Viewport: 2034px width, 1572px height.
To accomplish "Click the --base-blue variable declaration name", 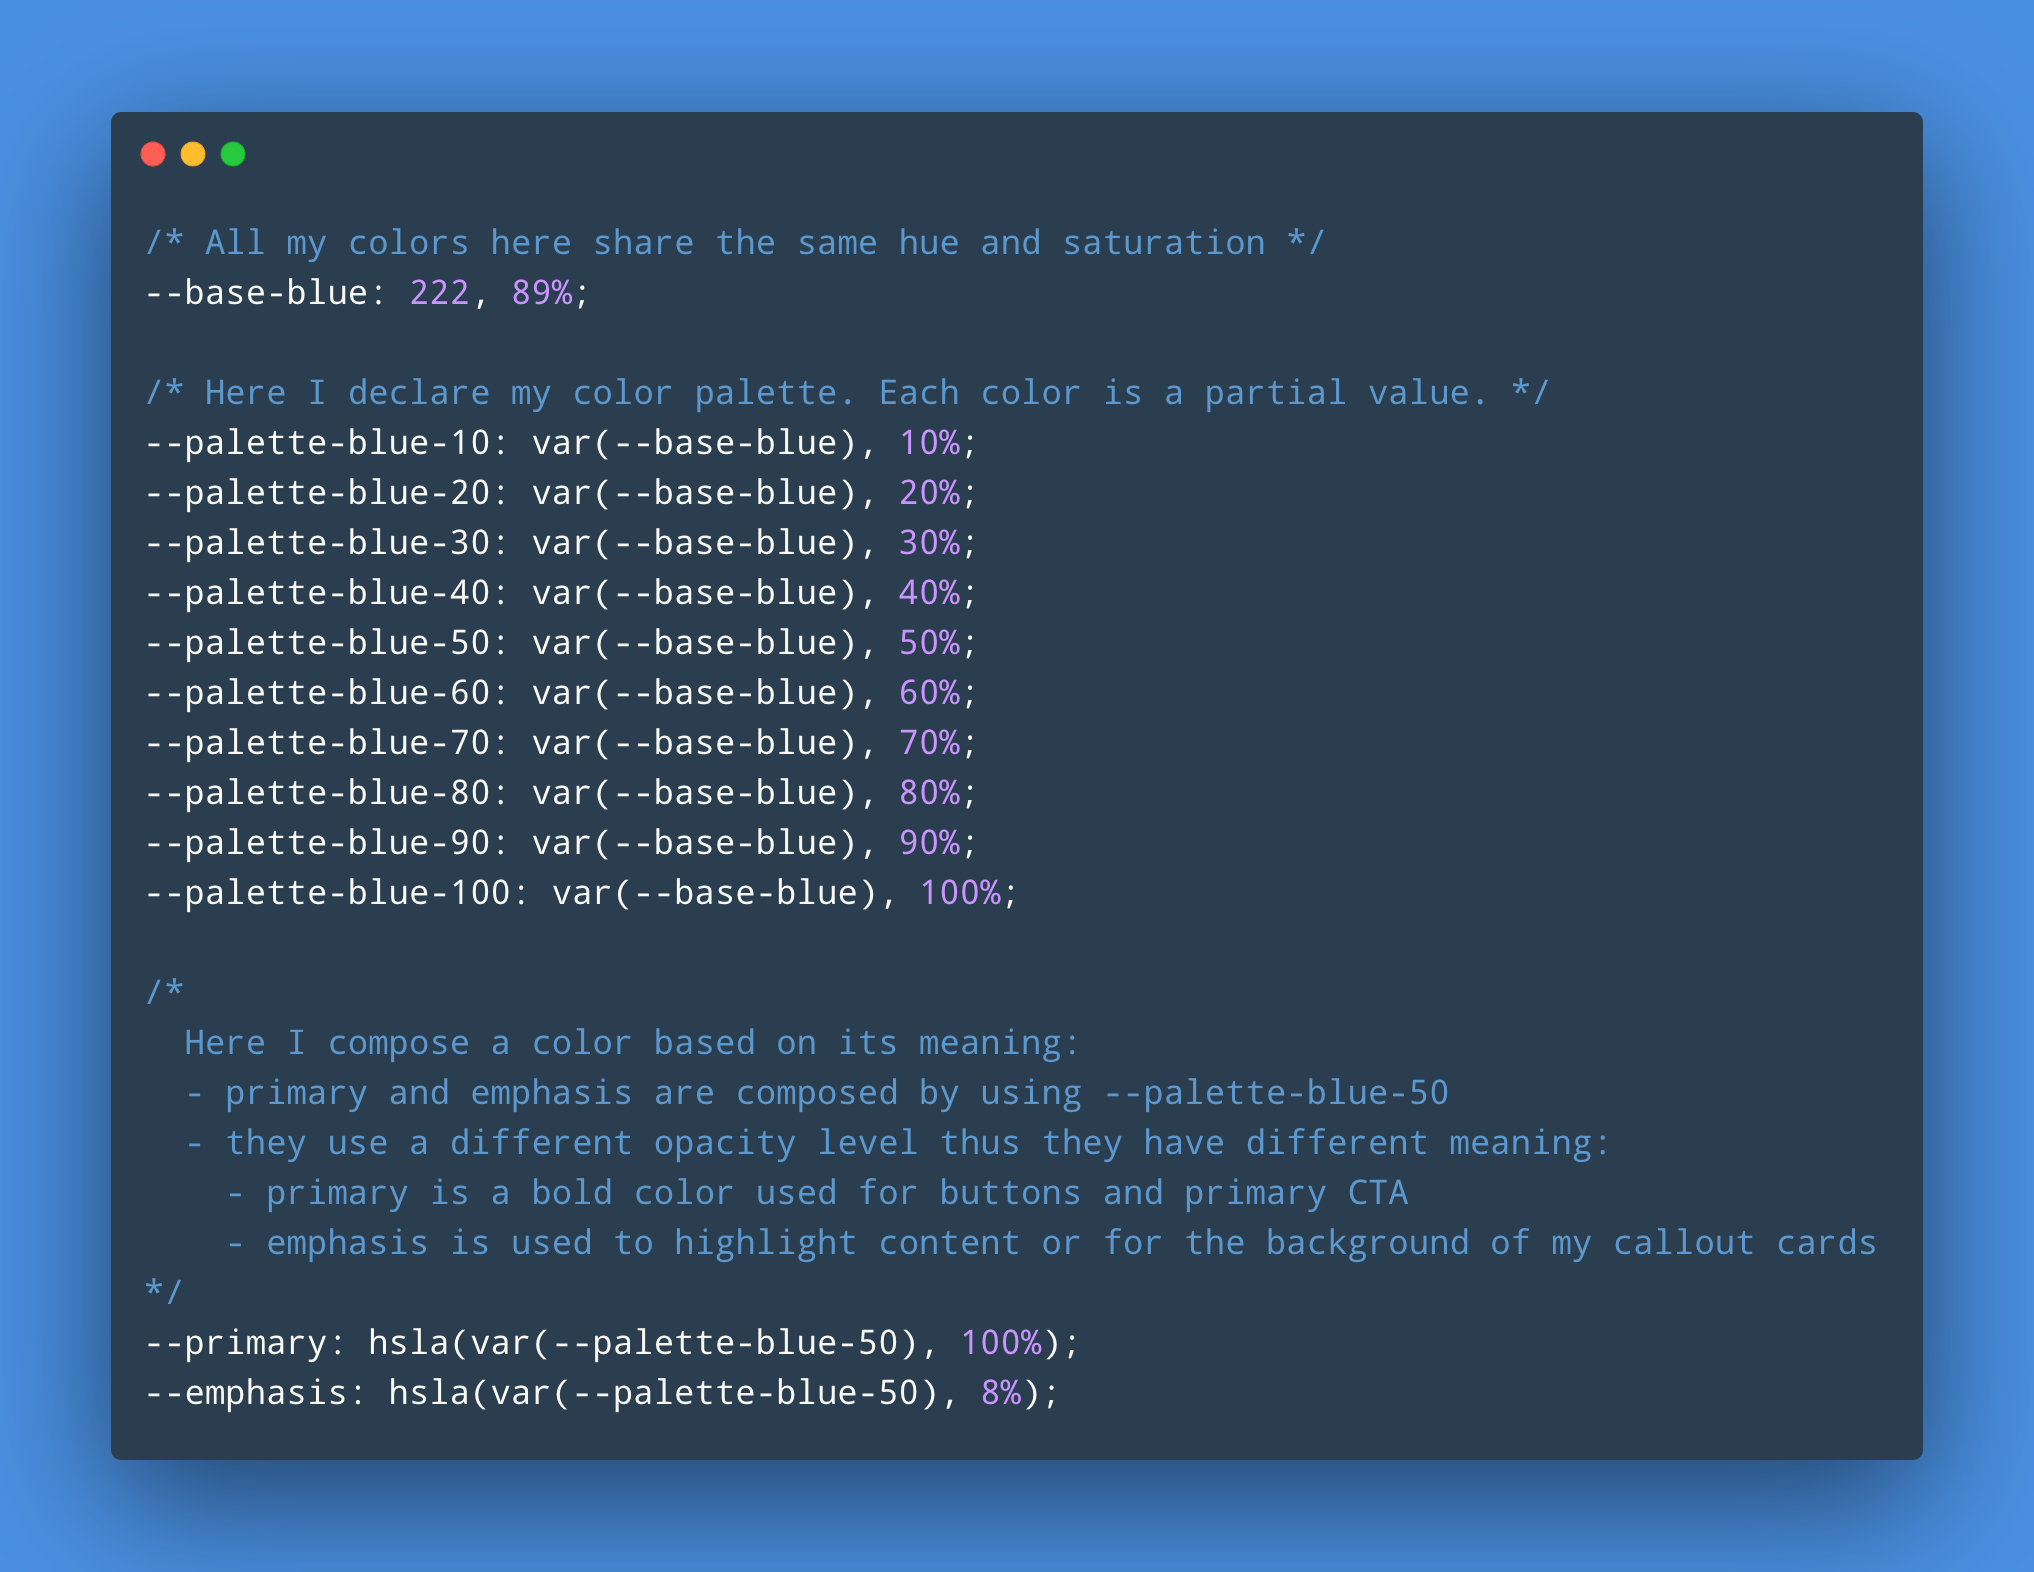I will 256,293.
